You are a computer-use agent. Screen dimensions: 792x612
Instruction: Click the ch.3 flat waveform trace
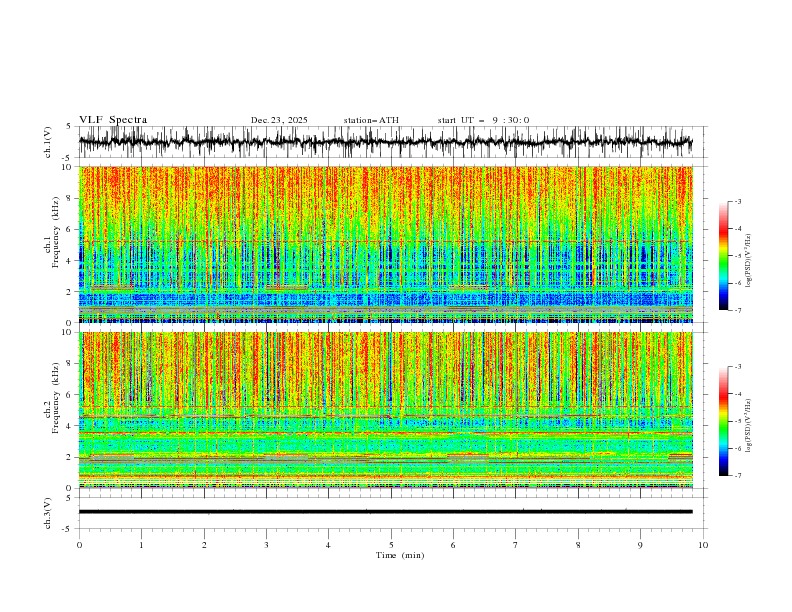[x=386, y=512]
